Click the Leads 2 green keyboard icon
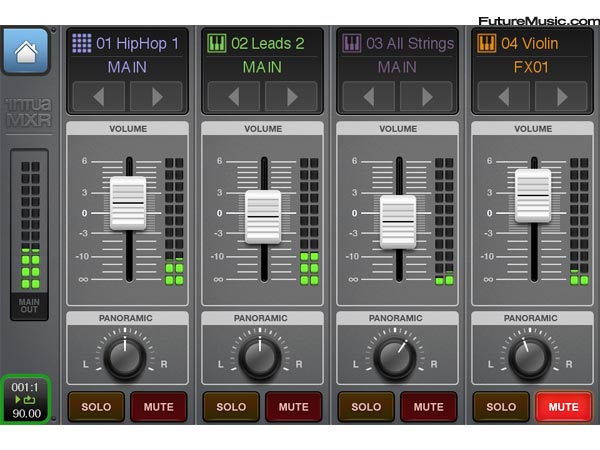600x450 pixels. tap(217, 43)
